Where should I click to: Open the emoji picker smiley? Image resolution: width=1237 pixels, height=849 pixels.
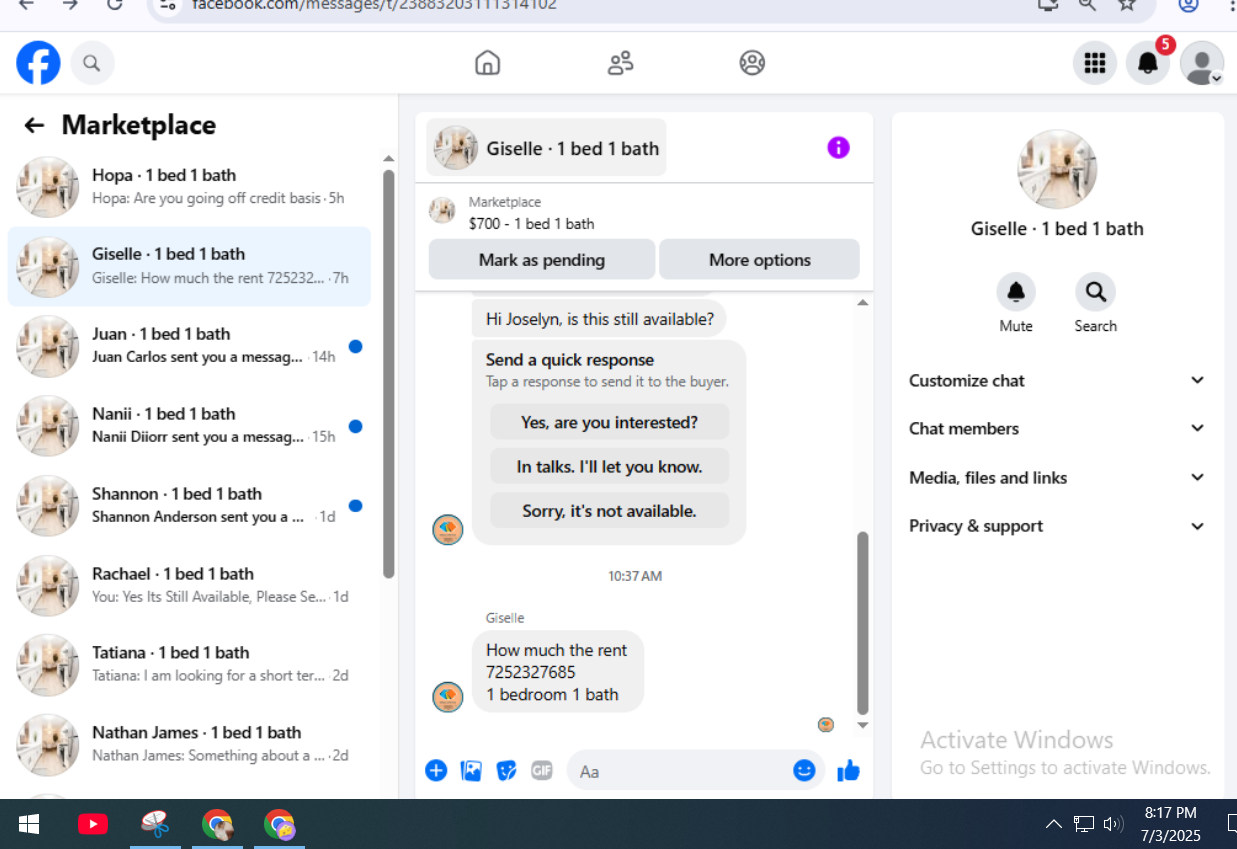click(804, 770)
